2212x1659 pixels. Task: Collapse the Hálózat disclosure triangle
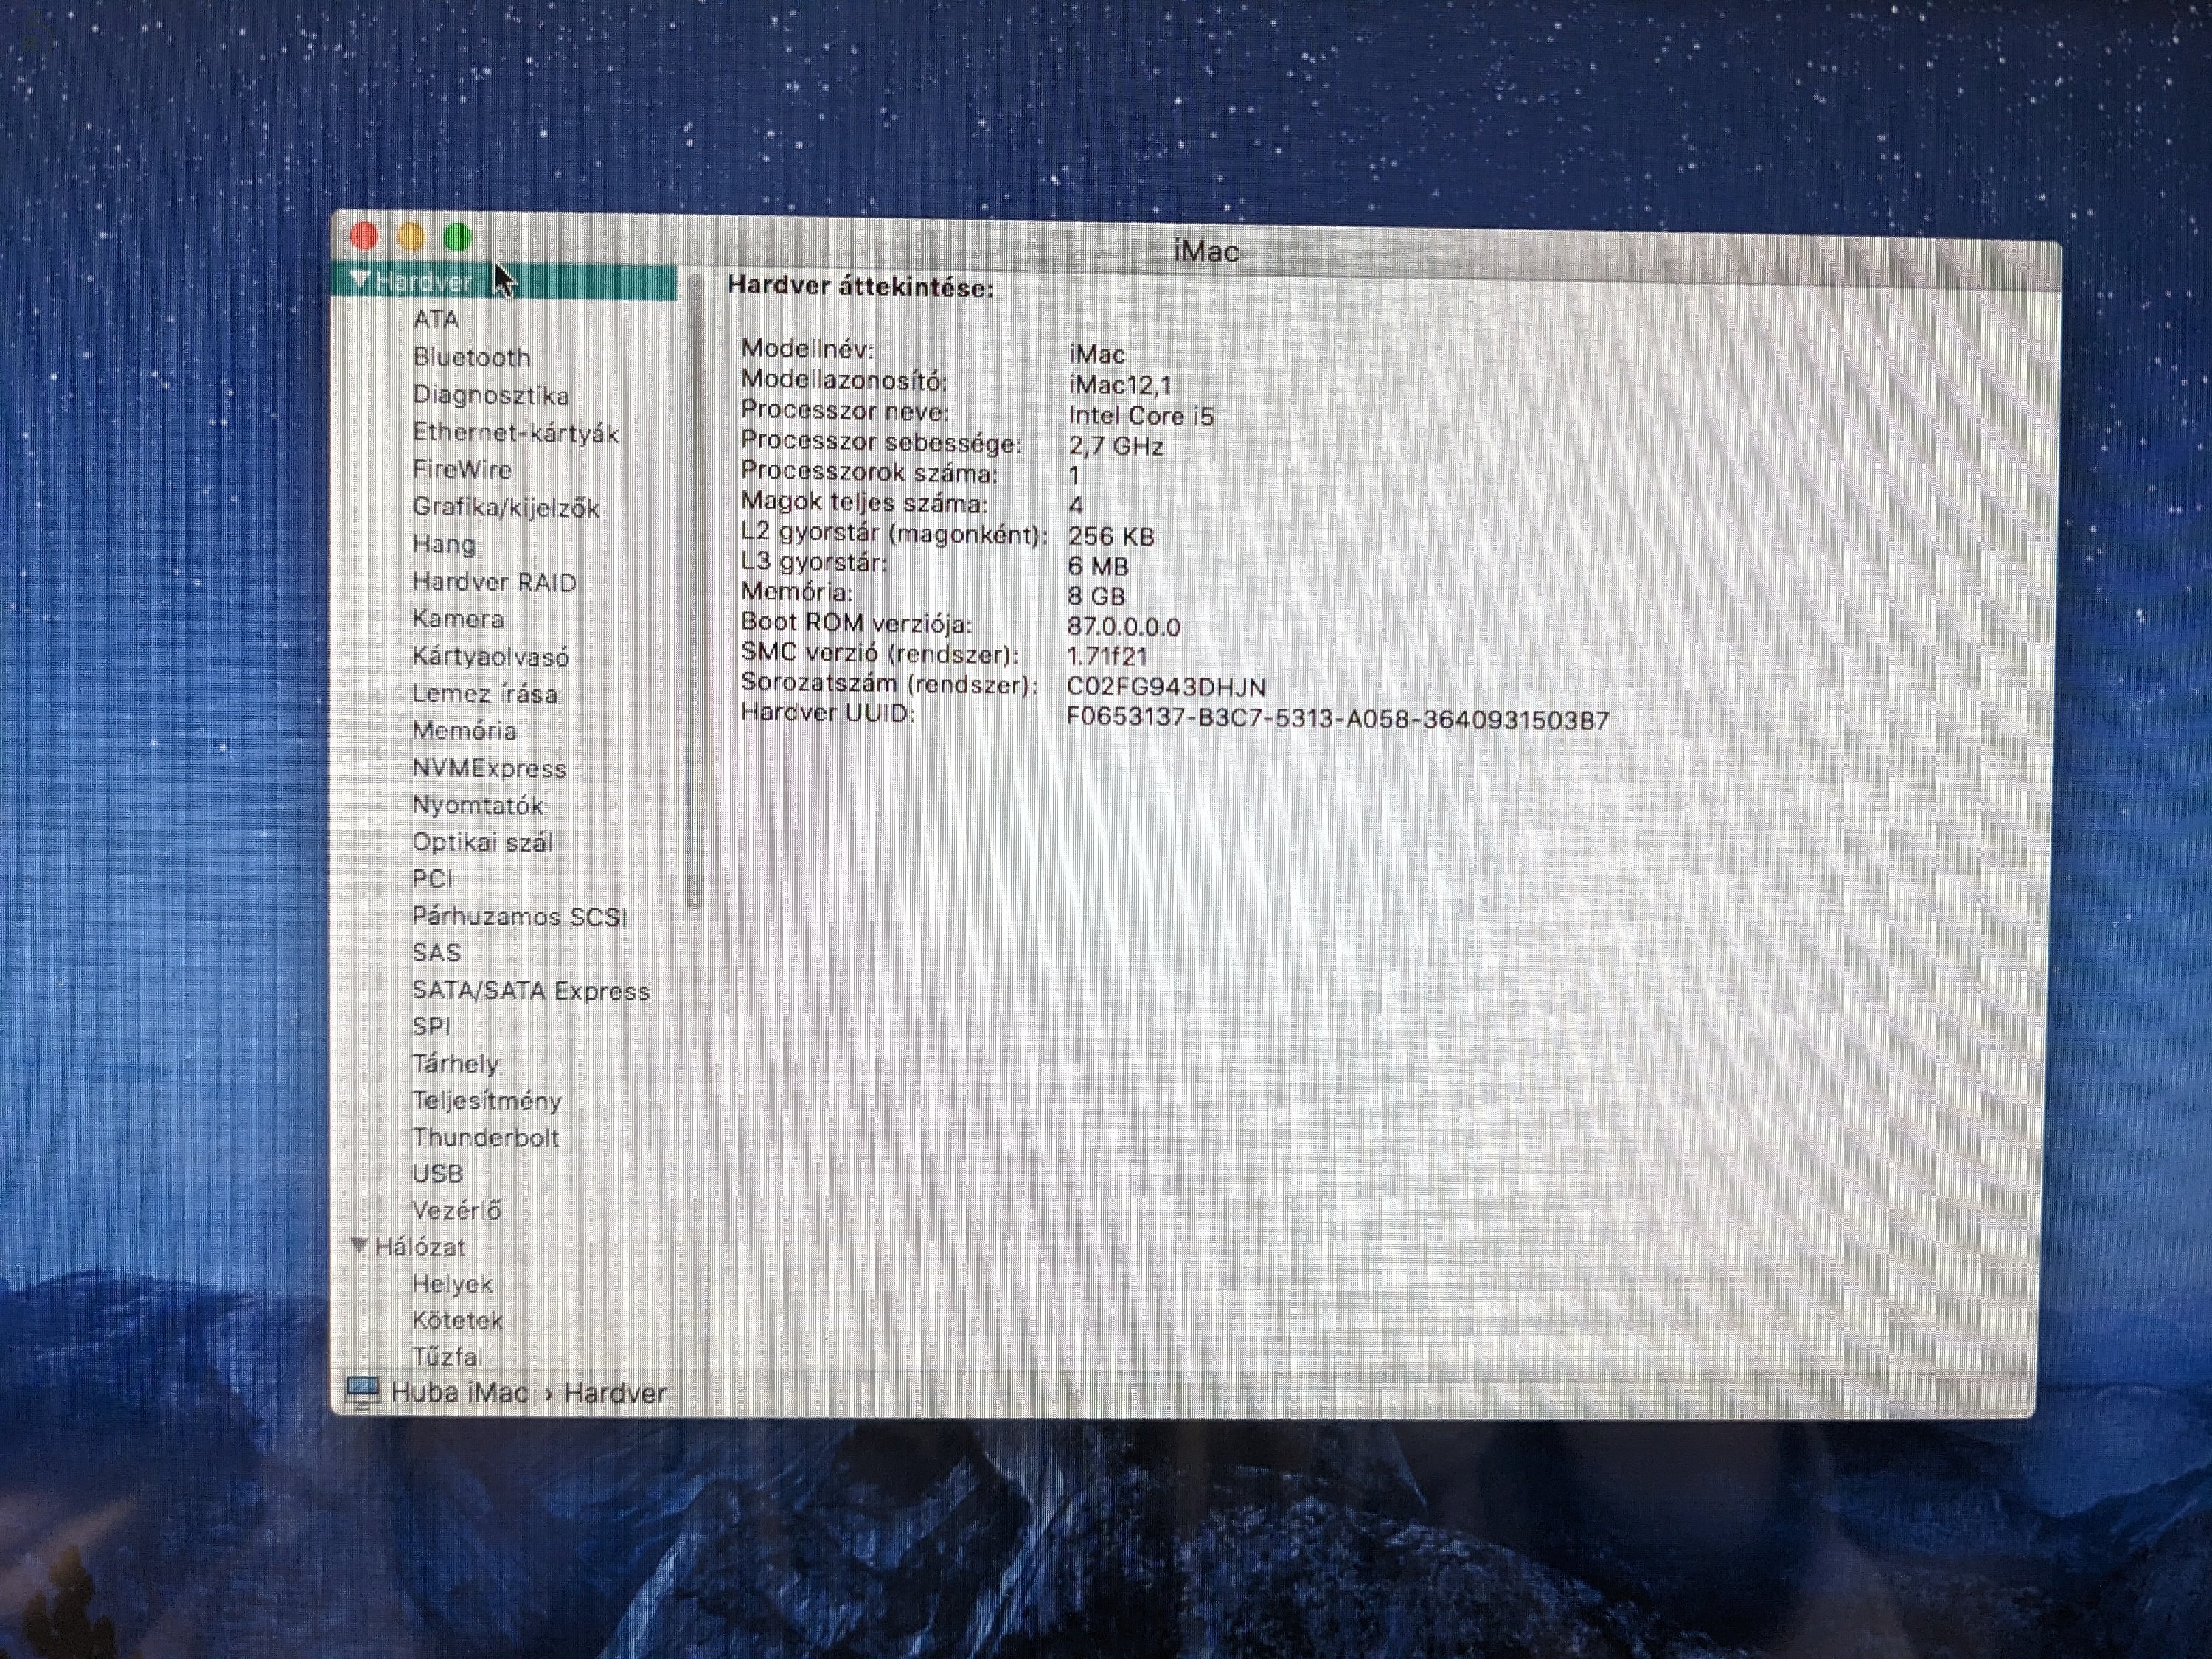click(x=360, y=1246)
